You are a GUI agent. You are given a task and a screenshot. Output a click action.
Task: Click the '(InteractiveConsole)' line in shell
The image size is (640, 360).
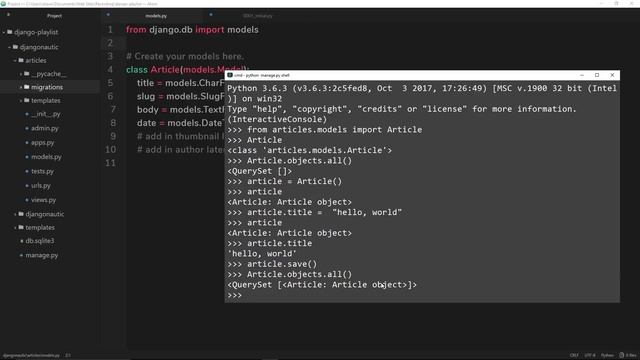277,119
